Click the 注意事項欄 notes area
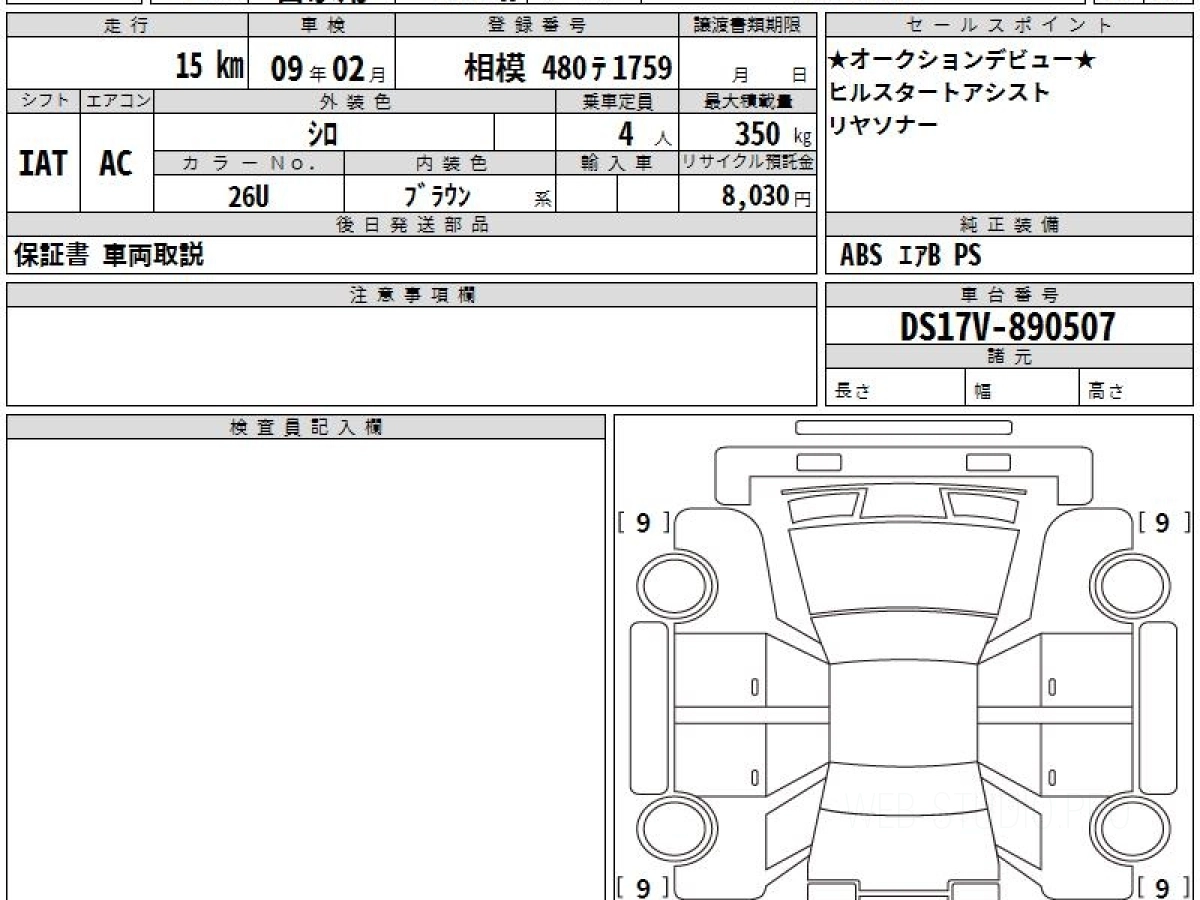Viewport: 1200px width, 900px height. click(x=411, y=355)
